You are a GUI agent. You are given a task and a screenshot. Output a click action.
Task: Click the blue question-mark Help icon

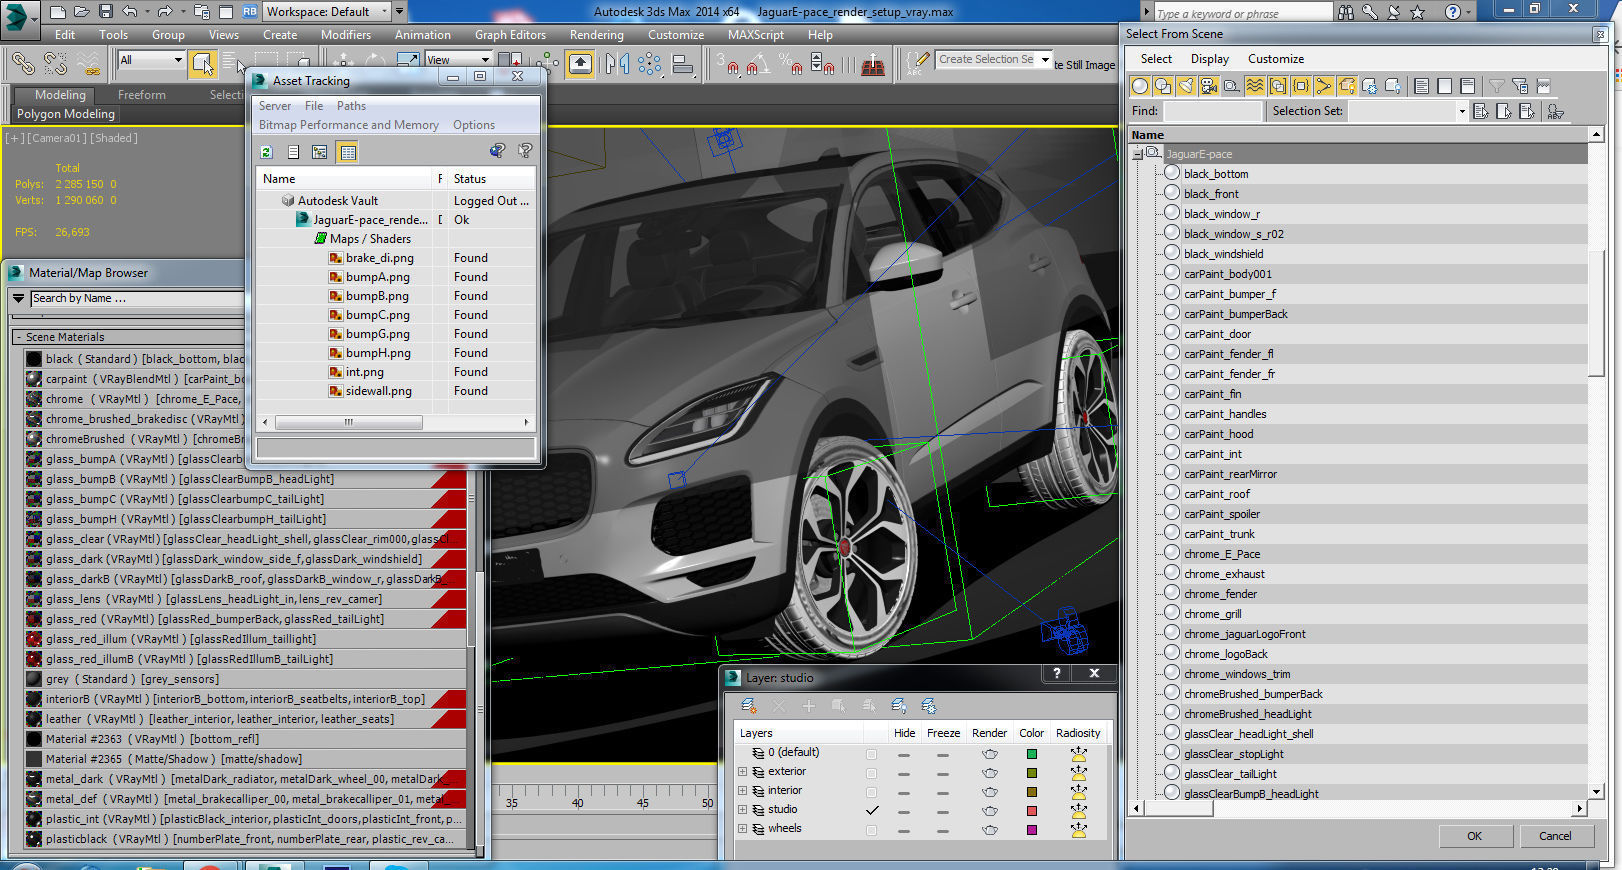tap(1453, 12)
